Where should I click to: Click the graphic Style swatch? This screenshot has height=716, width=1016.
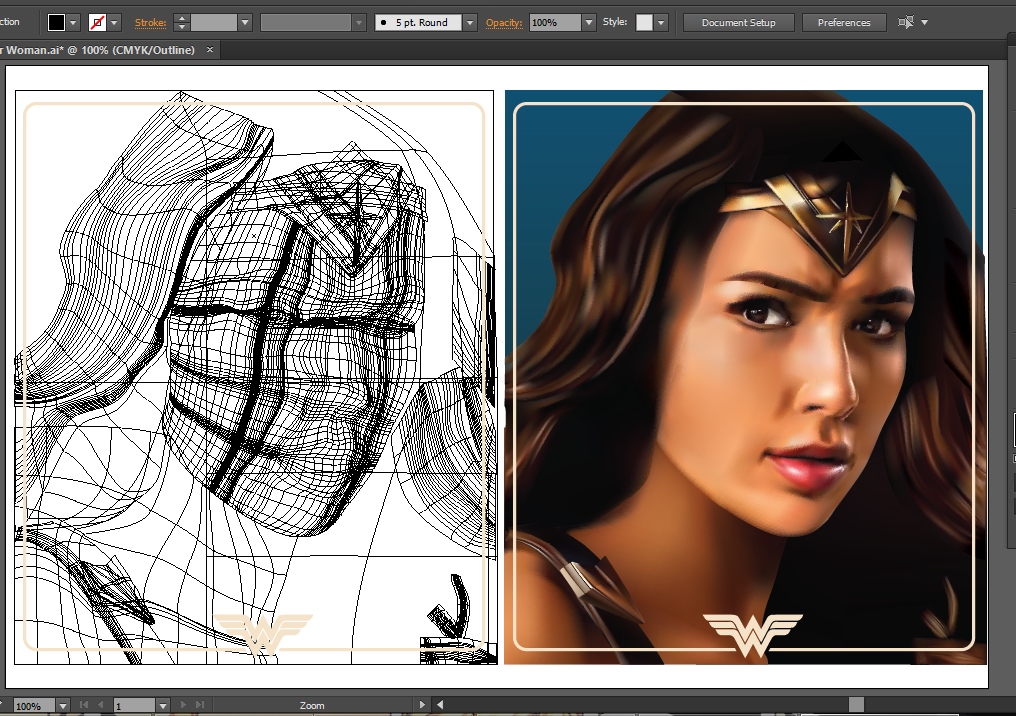pos(644,23)
